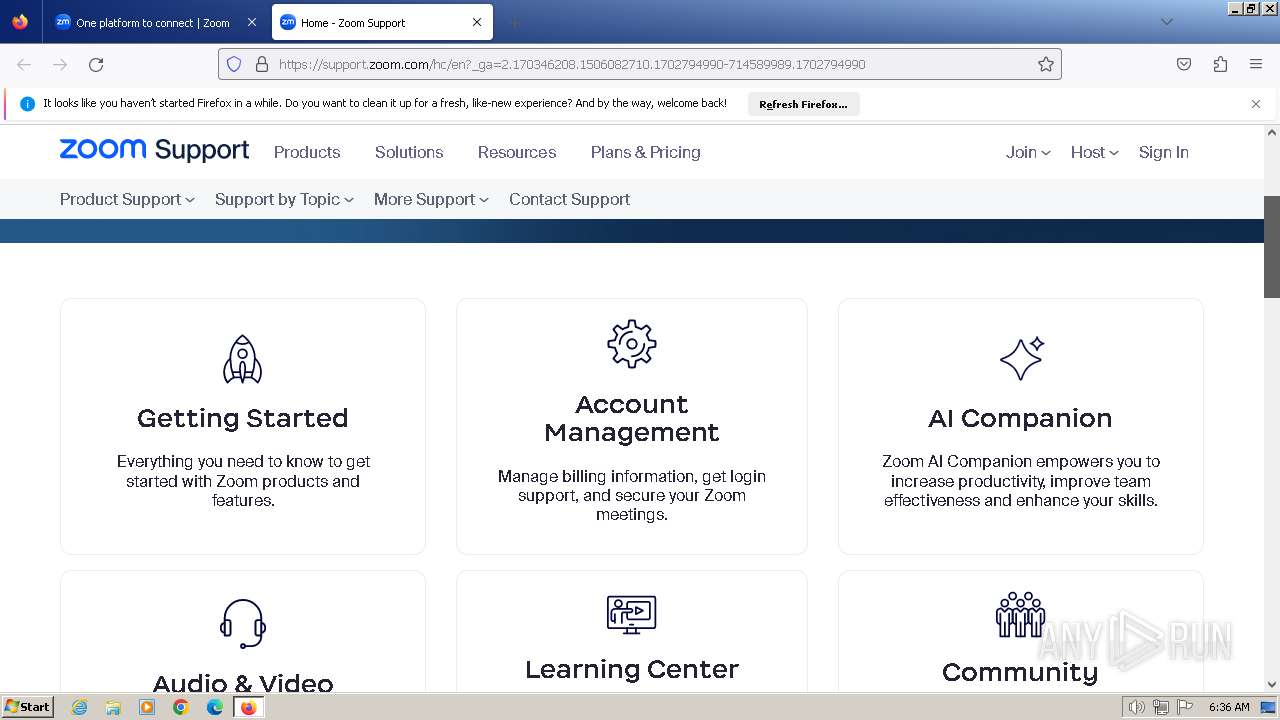Viewport: 1280px width, 720px height.
Task: Click the scrollbar down arrow
Action: 1272,685
